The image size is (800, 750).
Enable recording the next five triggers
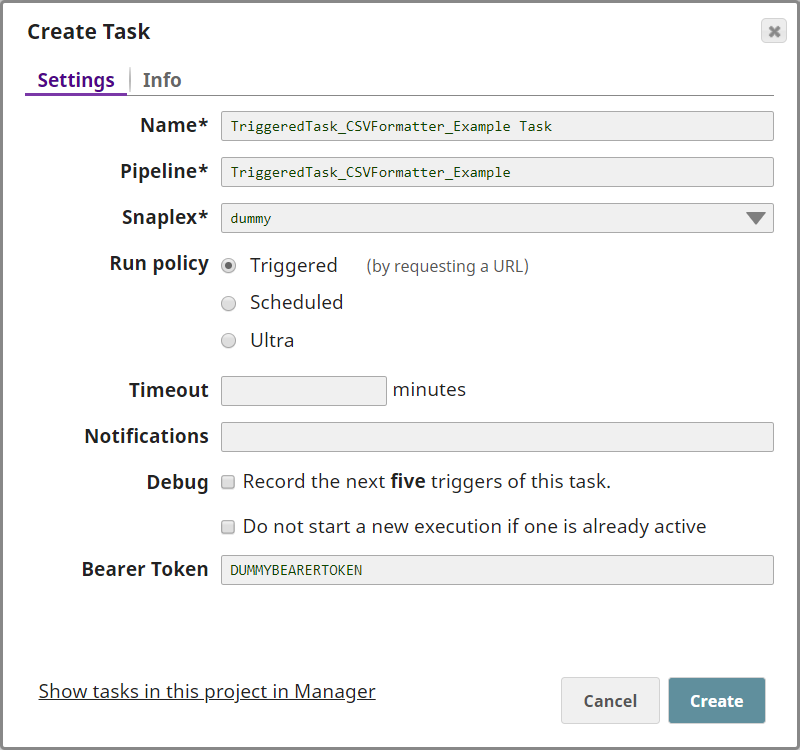(x=228, y=482)
